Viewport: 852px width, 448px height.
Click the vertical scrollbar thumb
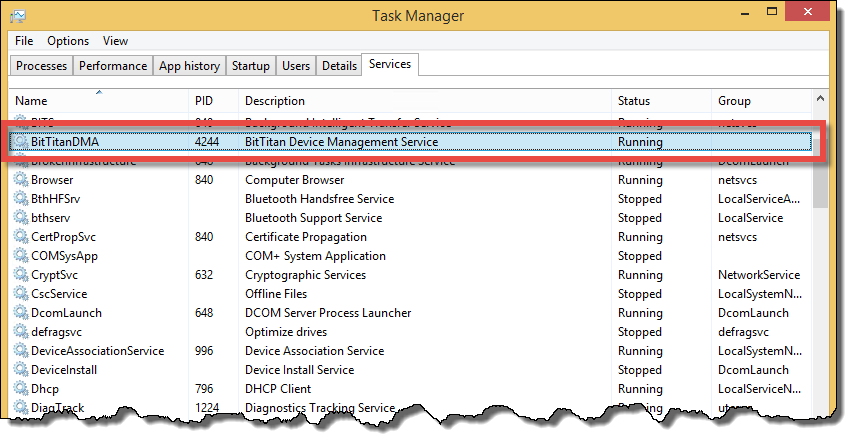(820, 173)
